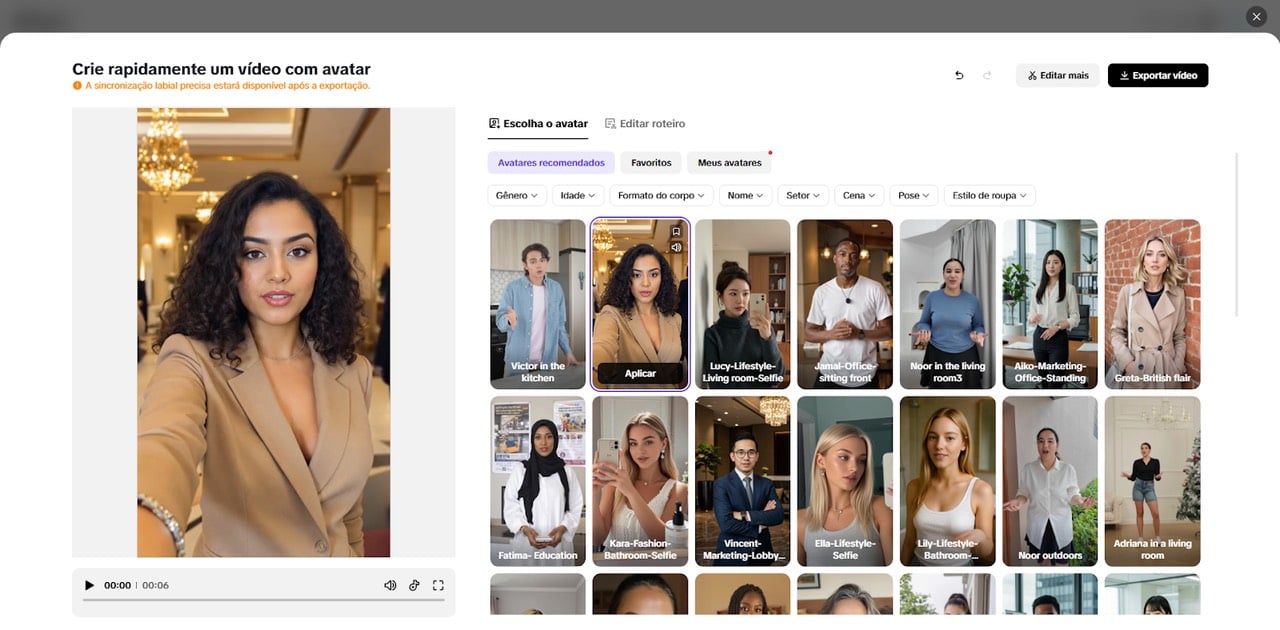1280x630 pixels.
Task: Switch to the Editar roteiro tab
Action: click(x=645, y=124)
